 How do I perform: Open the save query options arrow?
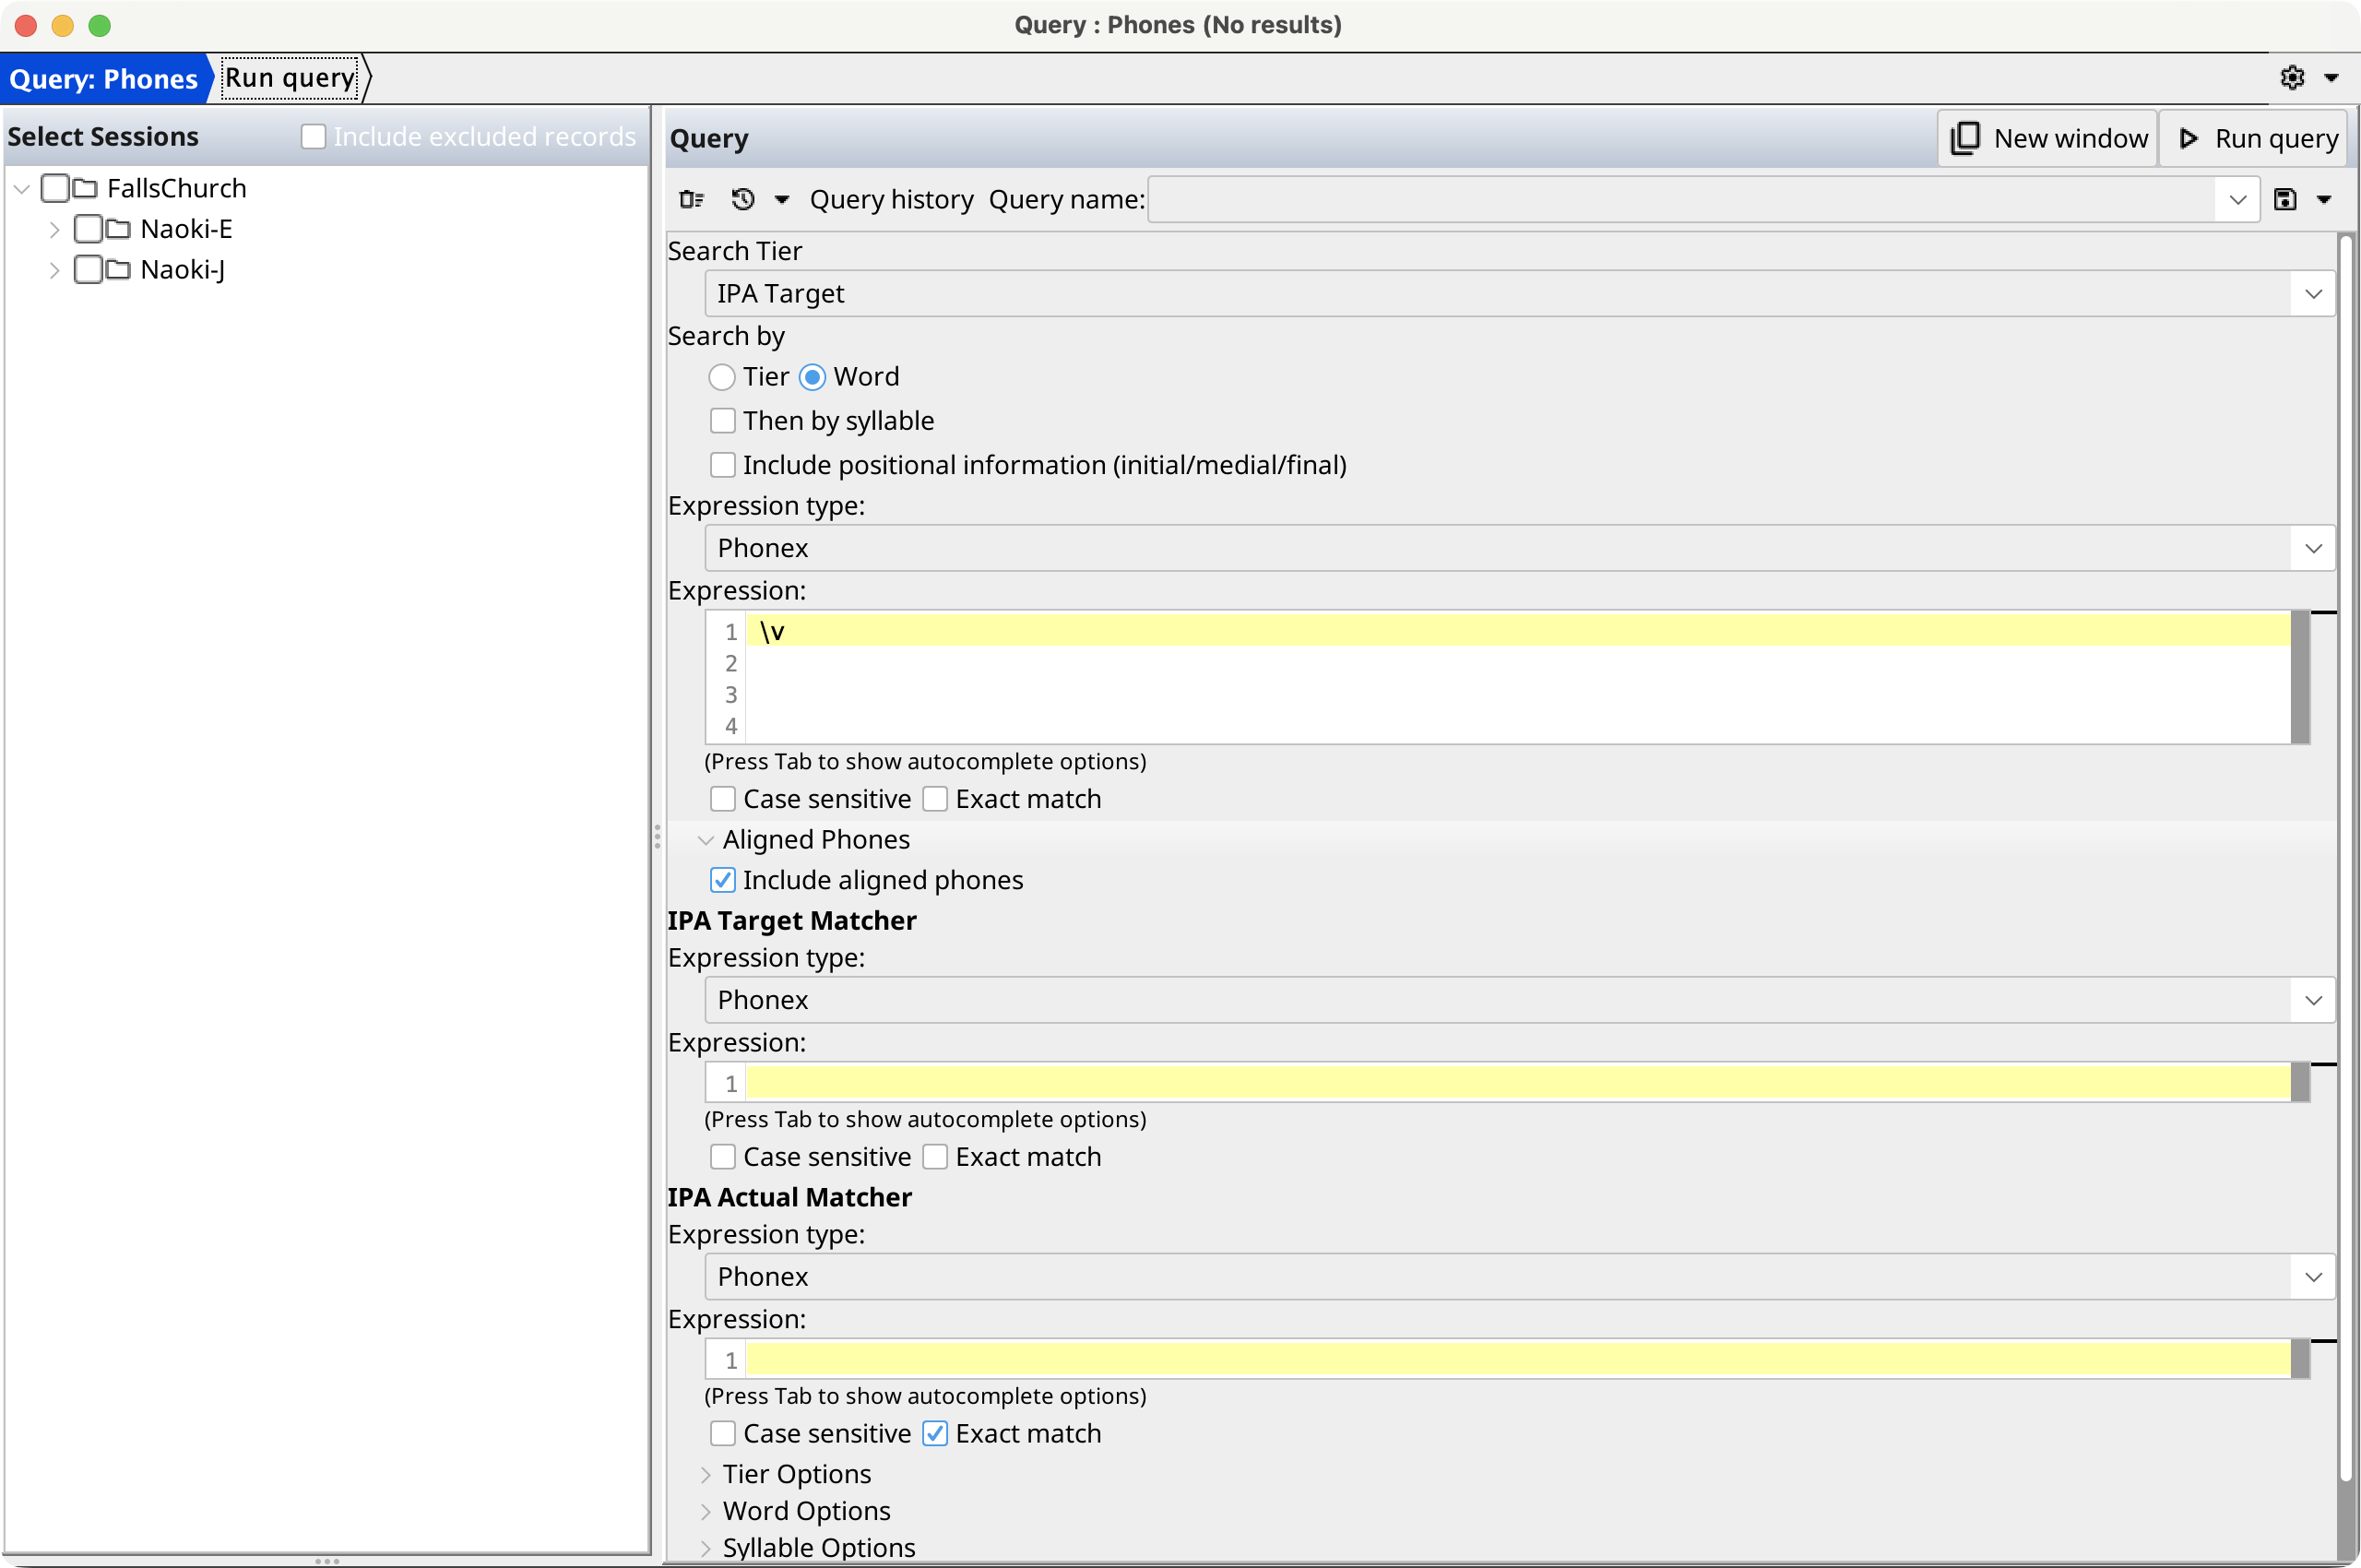(2324, 200)
